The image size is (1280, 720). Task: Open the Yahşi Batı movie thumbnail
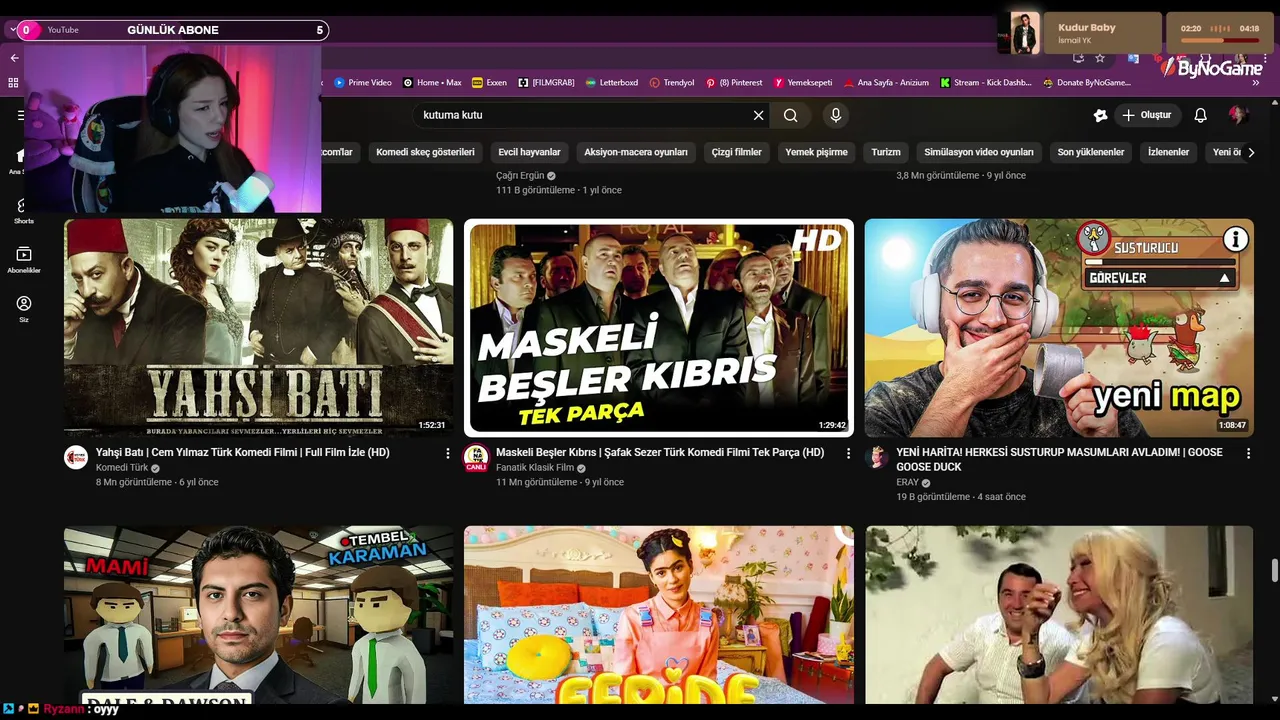(x=259, y=328)
